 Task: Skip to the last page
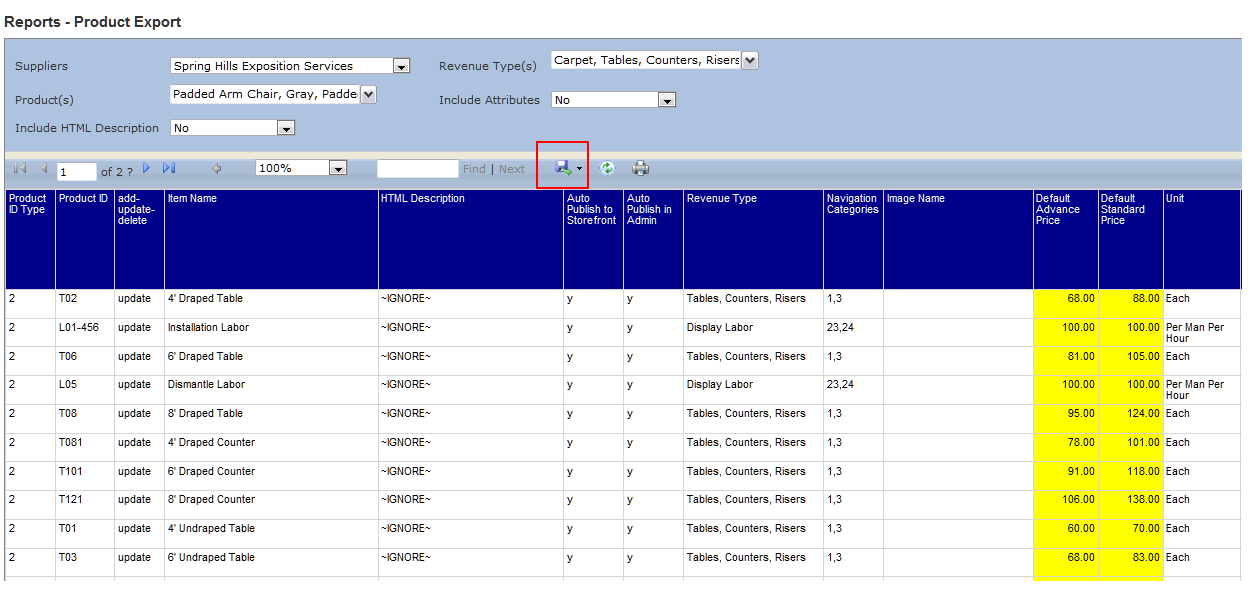(x=168, y=168)
